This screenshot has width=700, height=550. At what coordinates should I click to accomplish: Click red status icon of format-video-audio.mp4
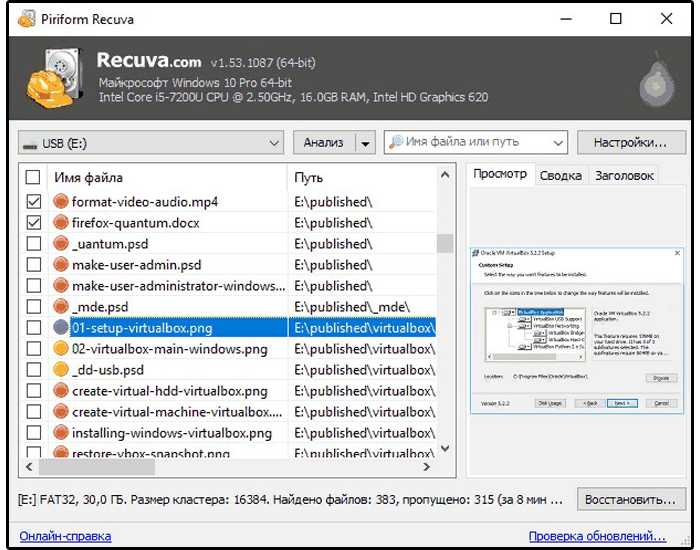[x=61, y=201]
